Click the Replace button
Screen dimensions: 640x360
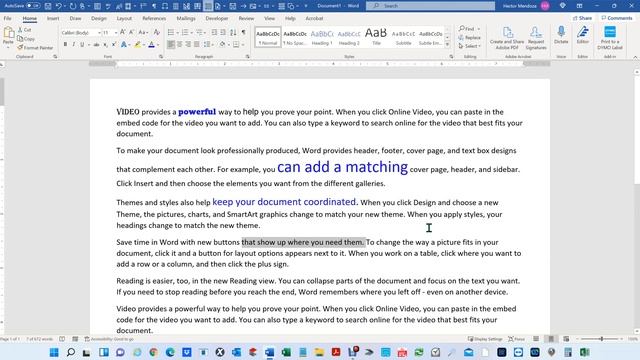470,38
